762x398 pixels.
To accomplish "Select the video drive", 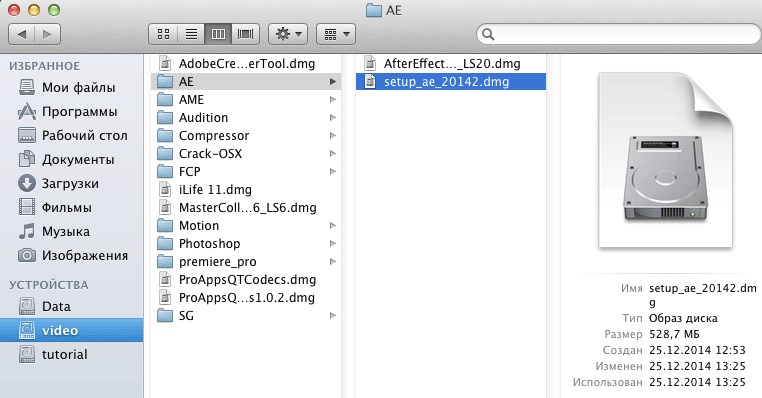I will pyautogui.click(x=71, y=330).
